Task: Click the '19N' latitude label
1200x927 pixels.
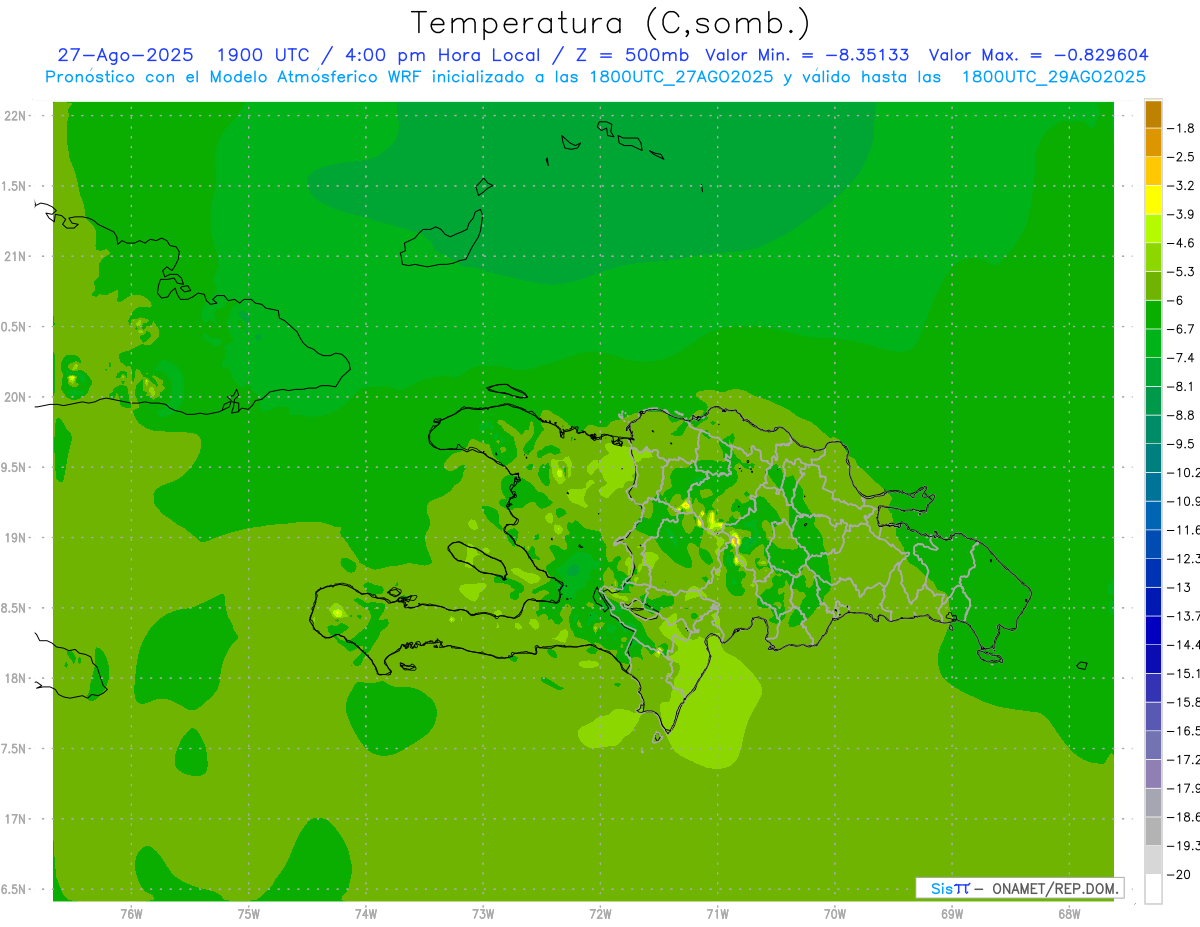Action: pos(16,538)
